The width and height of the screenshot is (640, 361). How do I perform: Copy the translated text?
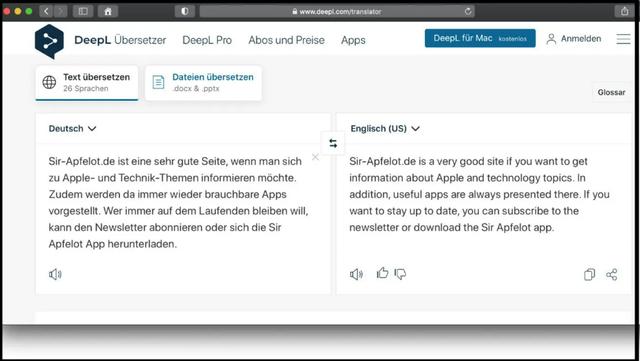(589, 274)
